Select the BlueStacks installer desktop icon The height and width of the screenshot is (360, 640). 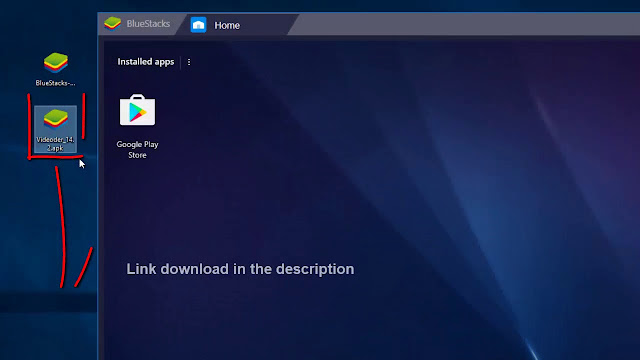pyautogui.click(x=56, y=69)
